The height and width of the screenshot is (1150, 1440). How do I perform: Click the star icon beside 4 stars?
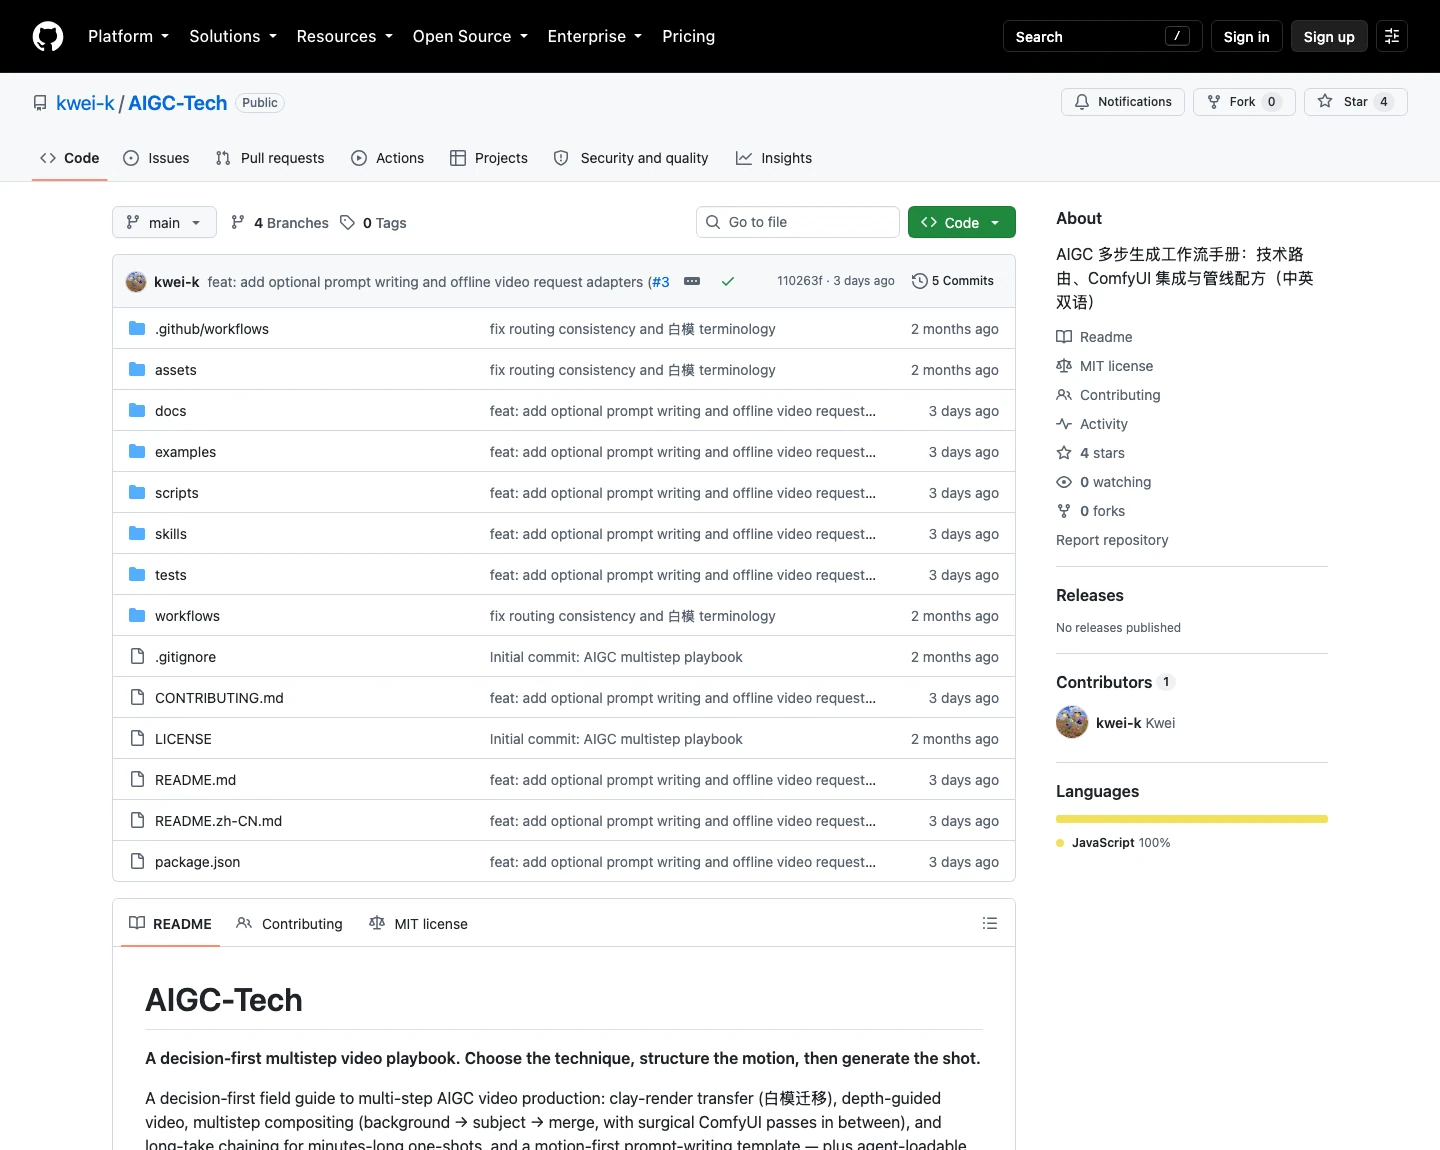[x=1064, y=453]
